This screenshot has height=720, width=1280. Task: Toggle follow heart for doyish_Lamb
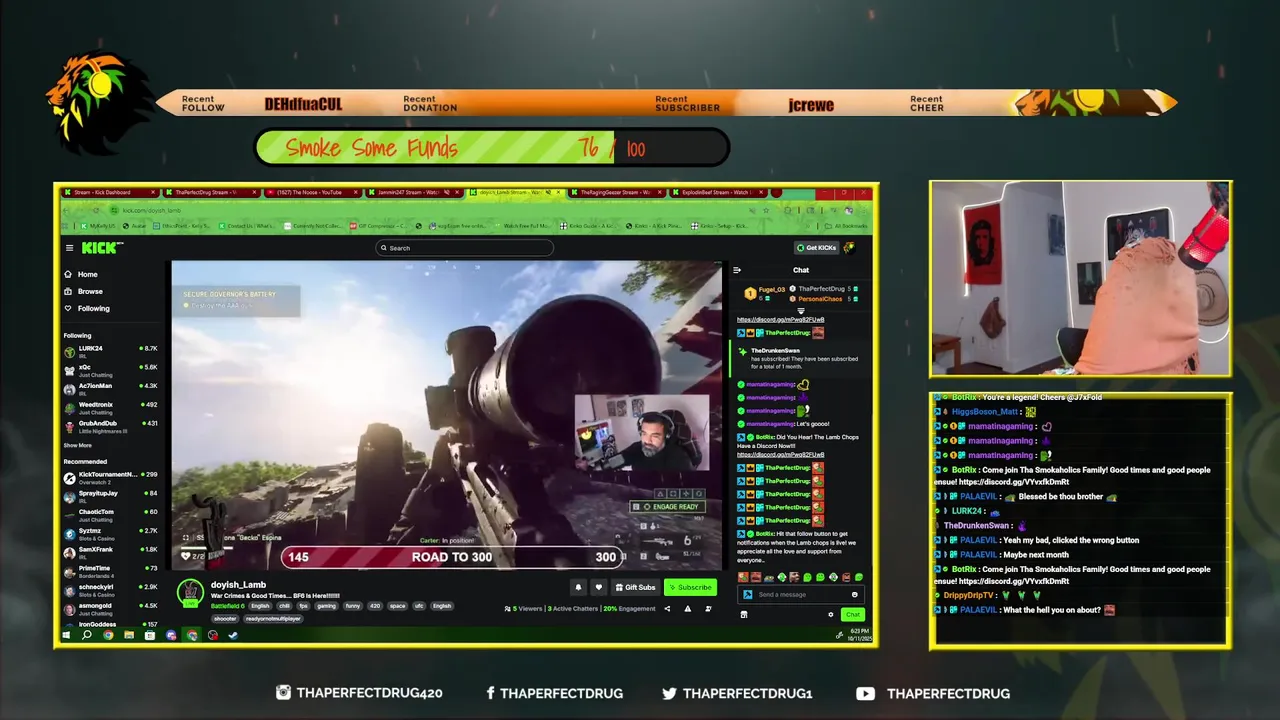[x=598, y=587]
